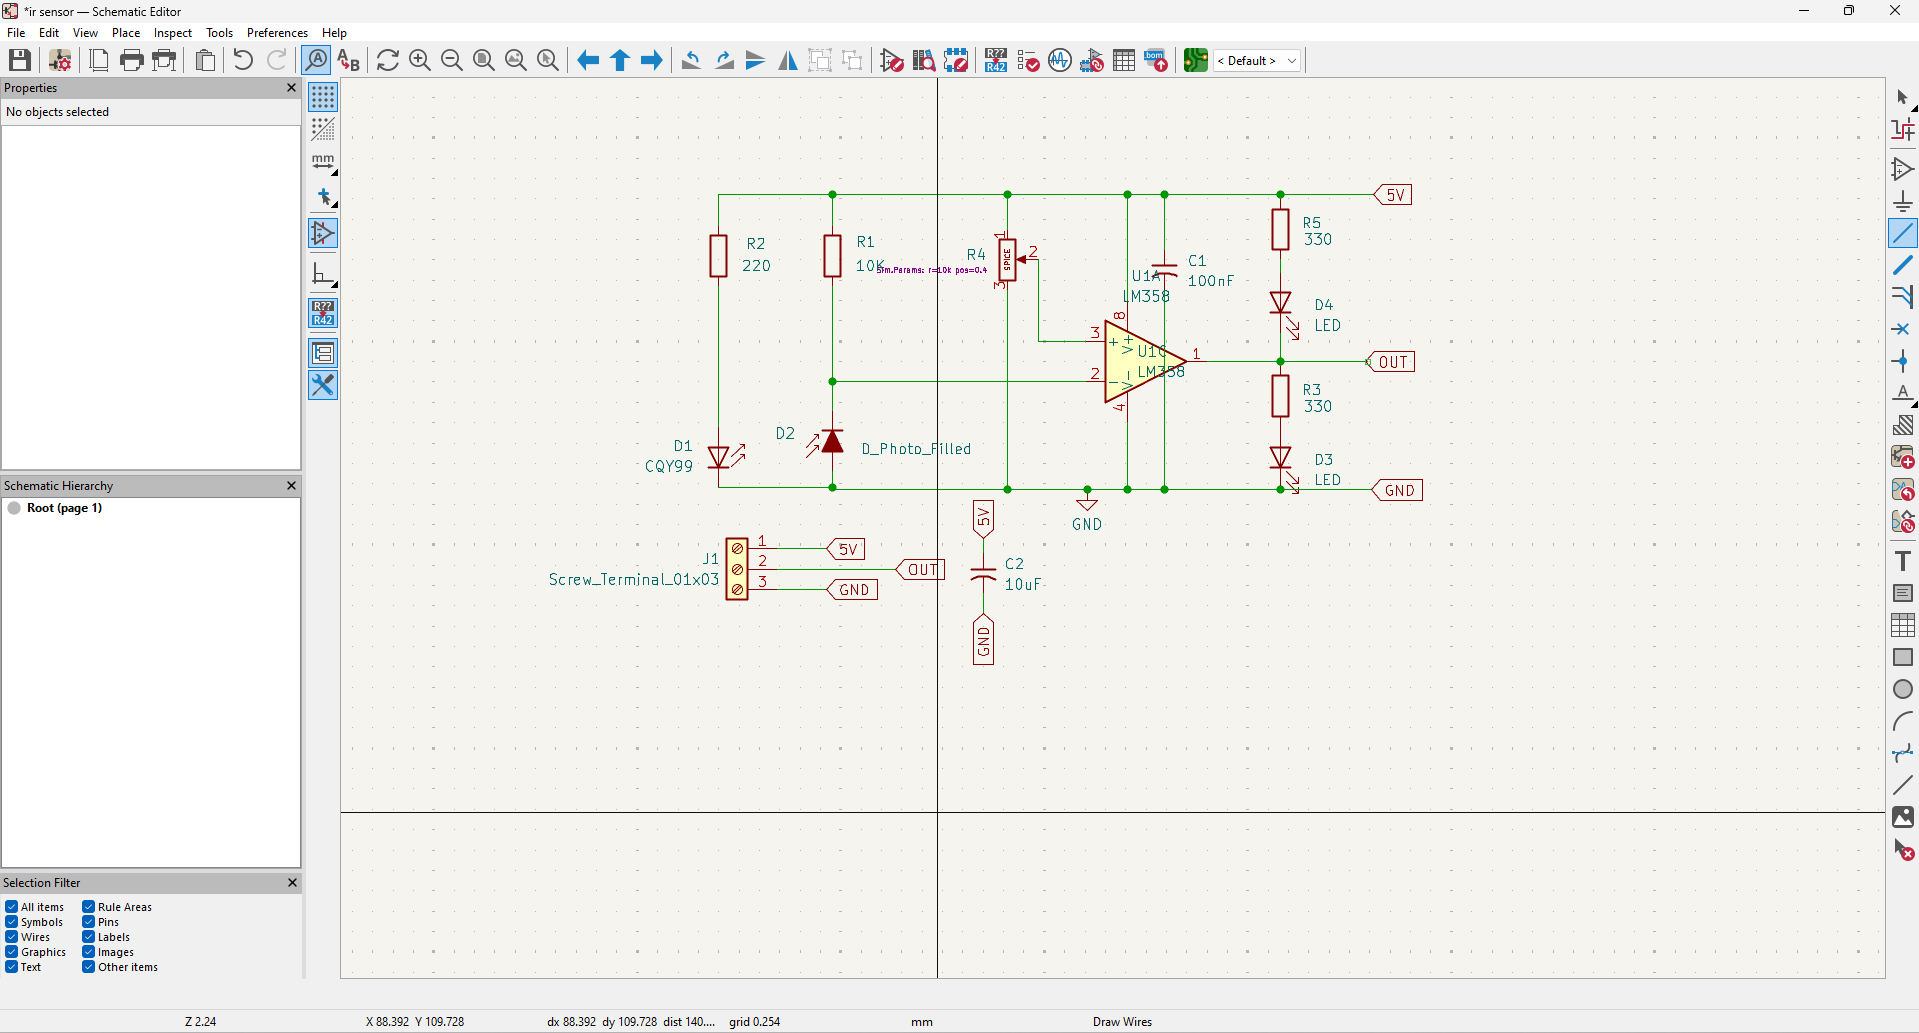Refresh the schematic view
The width and height of the screenshot is (1919, 1033).
point(388,60)
